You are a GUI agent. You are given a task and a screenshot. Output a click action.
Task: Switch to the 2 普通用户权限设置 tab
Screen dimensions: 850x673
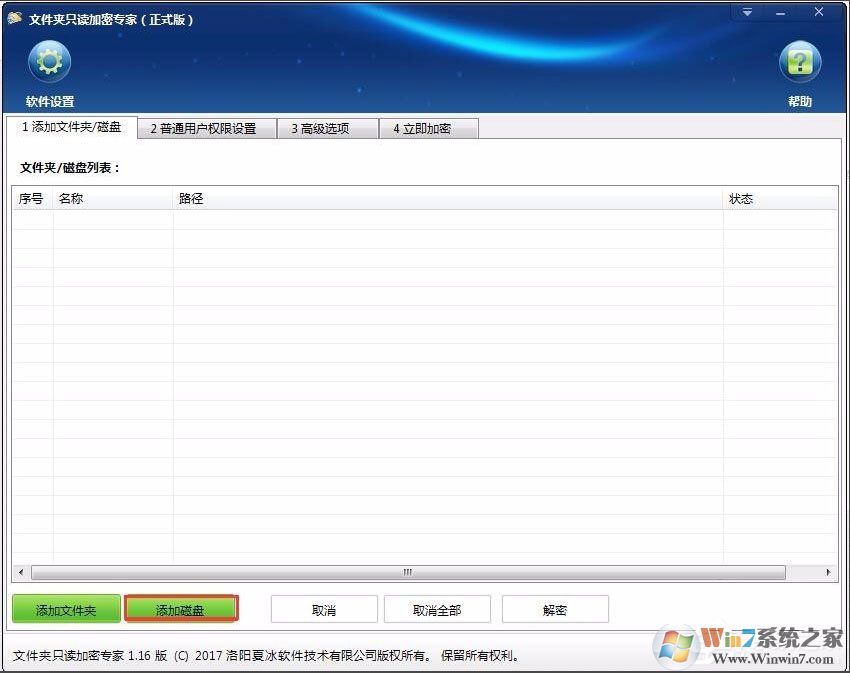click(x=205, y=128)
